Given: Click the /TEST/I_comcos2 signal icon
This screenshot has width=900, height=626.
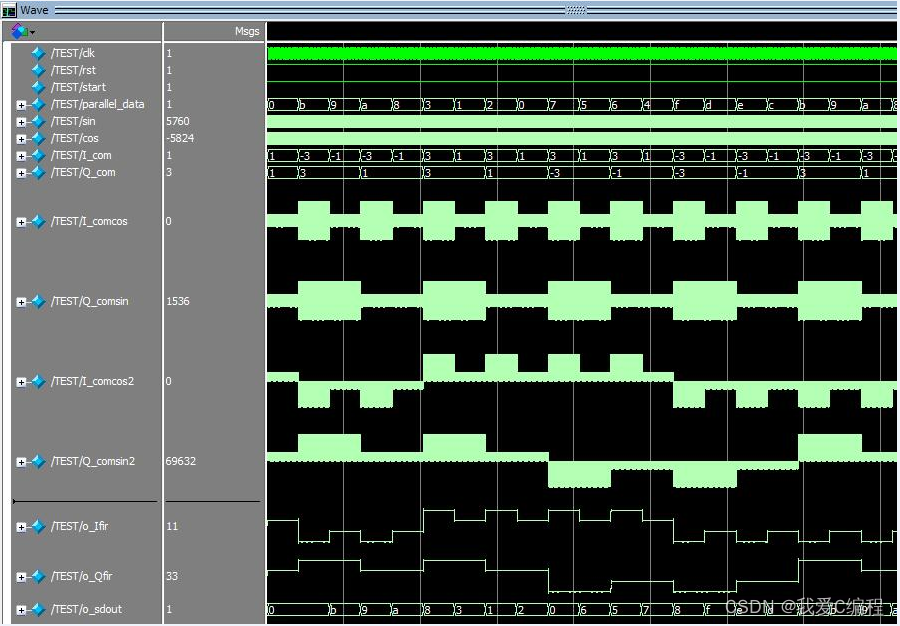Looking at the screenshot, I should pyautogui.click(x=38, y=382).
